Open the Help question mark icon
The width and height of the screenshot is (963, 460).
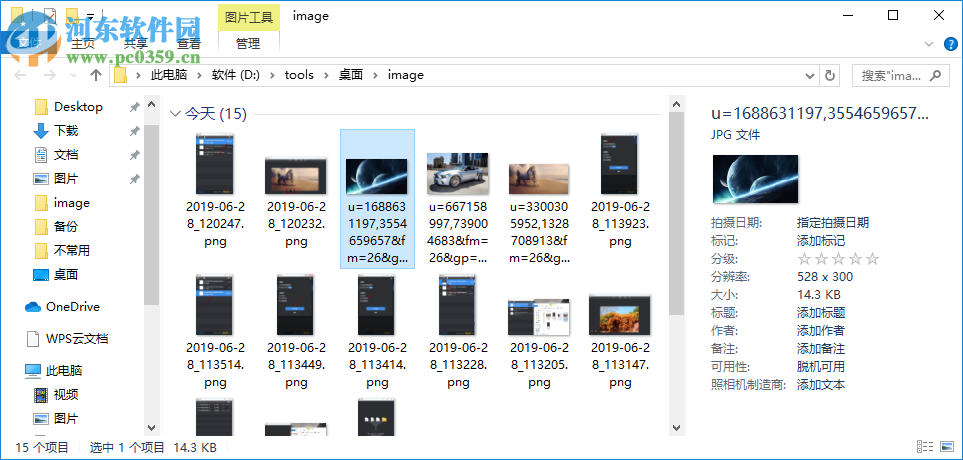(x=949, y=44)
